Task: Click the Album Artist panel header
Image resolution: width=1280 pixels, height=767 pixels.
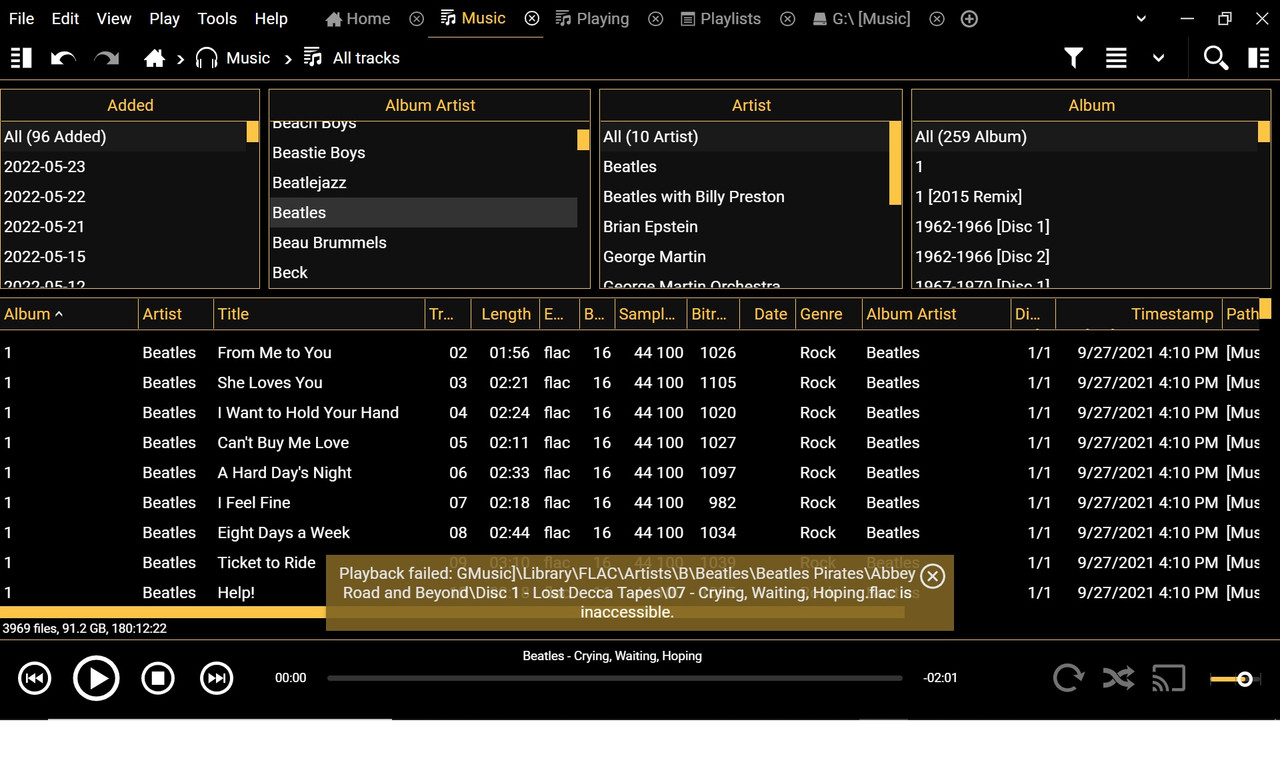Action: tap(430, 105)
